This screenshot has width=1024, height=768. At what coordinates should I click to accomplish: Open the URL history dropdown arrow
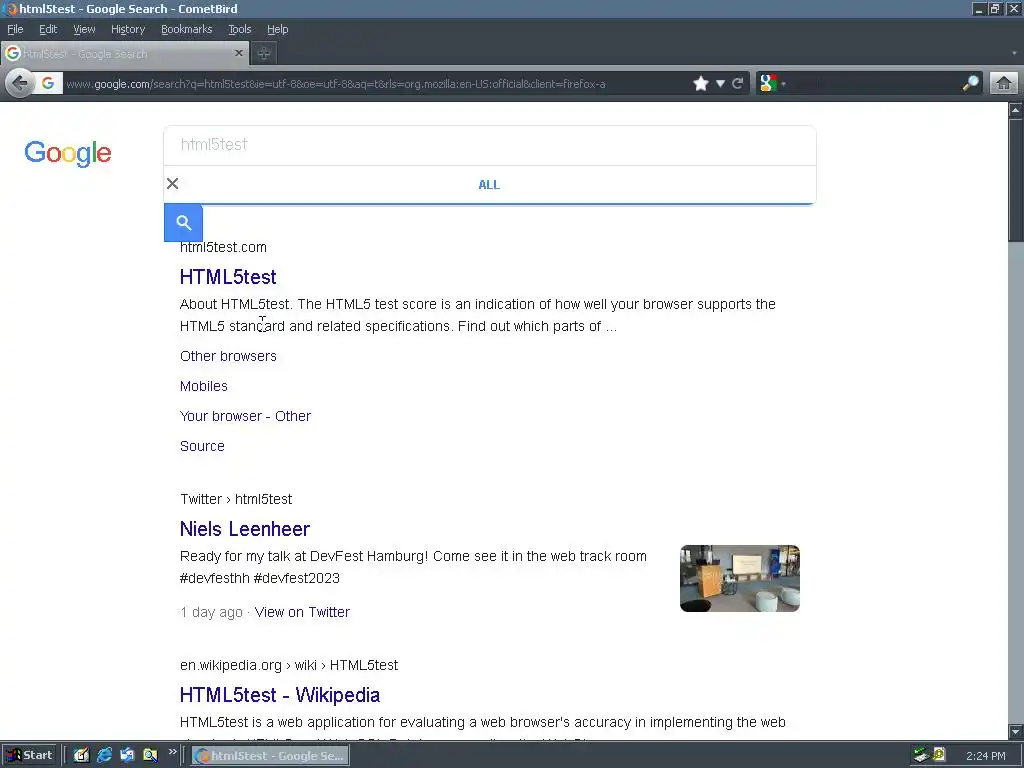pos(720,84)
